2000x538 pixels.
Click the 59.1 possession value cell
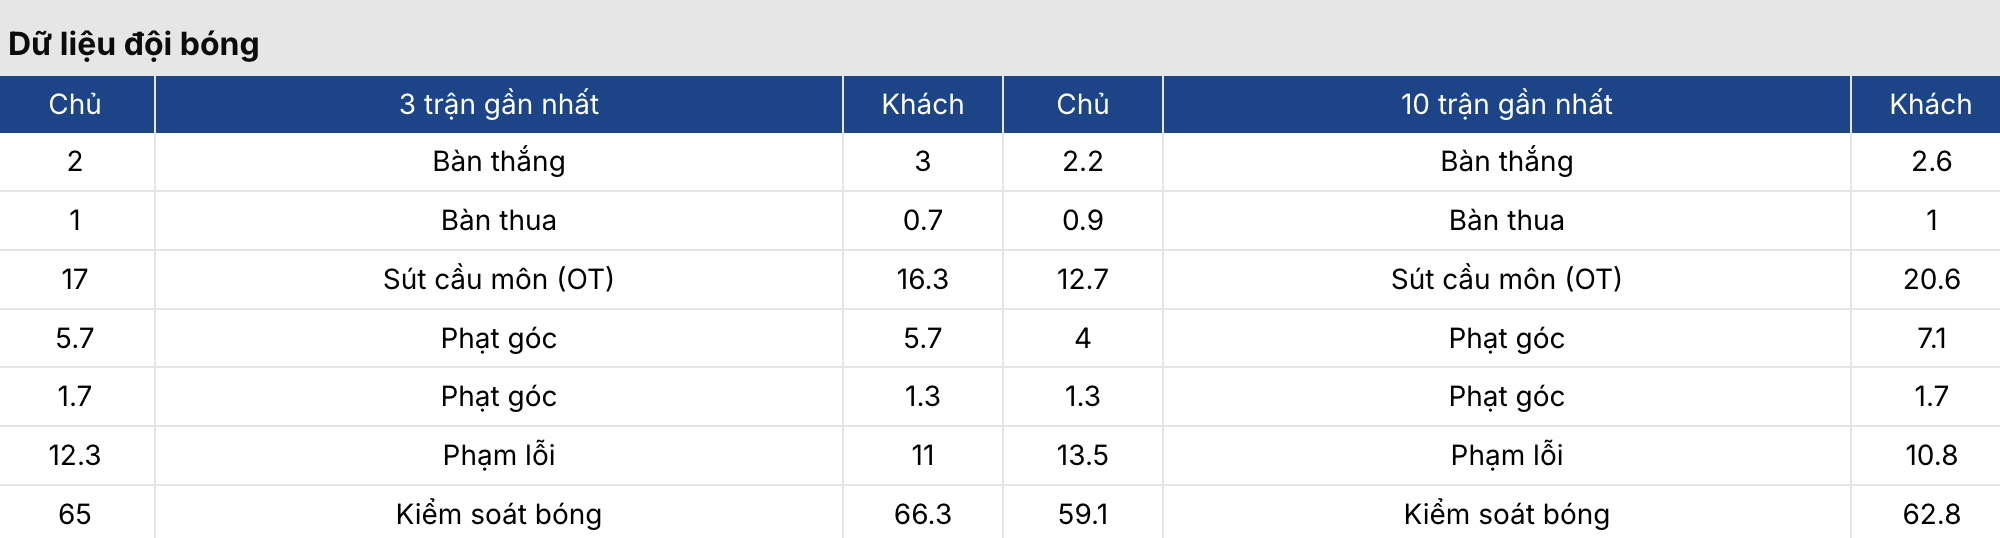[1082, 514]
